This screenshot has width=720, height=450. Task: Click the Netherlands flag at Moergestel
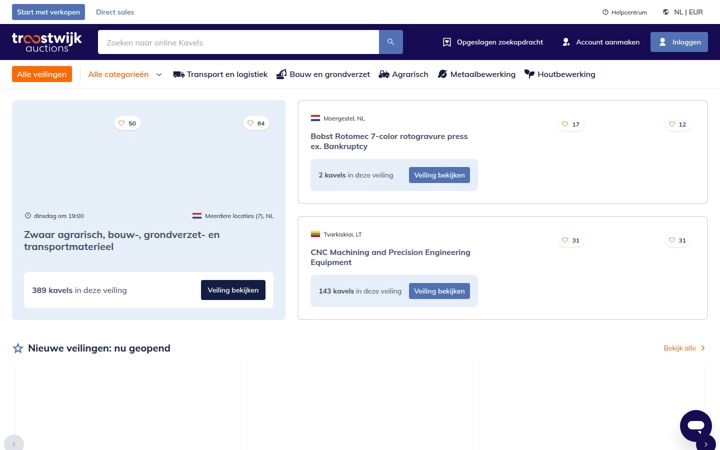click(315, 118)
